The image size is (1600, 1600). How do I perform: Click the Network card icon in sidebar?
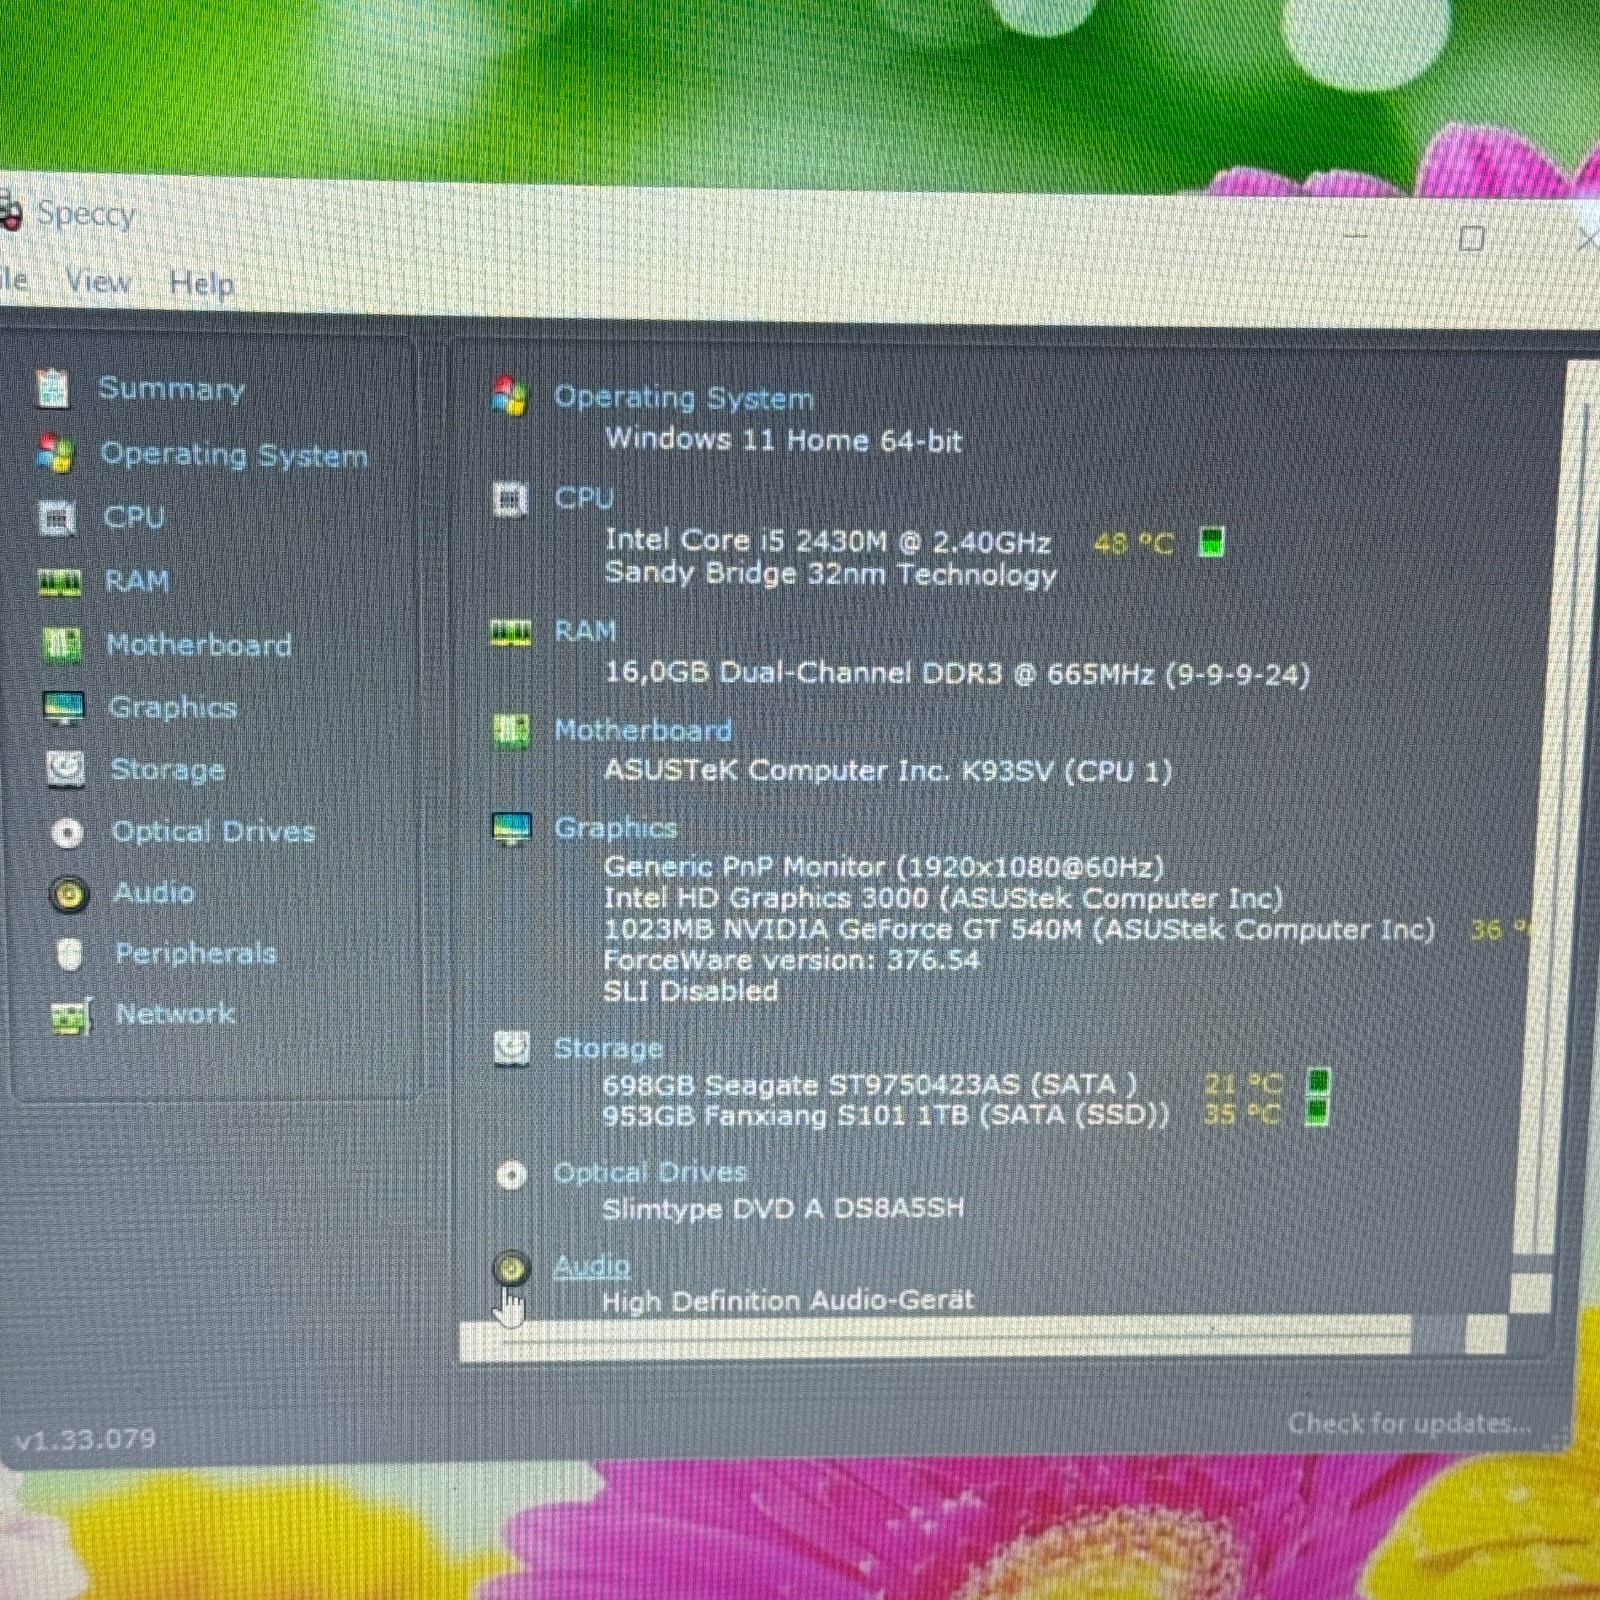[x=71, y=1016]
